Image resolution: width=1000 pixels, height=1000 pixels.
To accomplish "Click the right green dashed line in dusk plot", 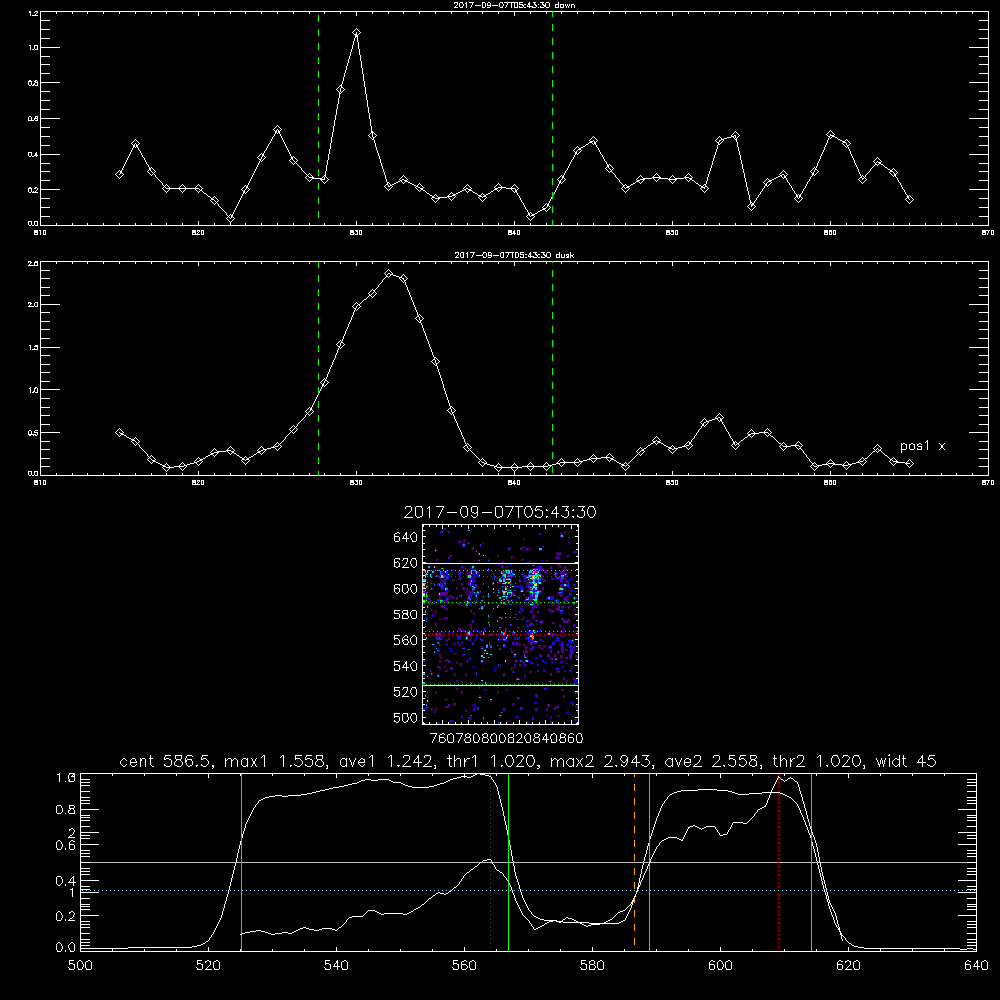I will point(552,369).
